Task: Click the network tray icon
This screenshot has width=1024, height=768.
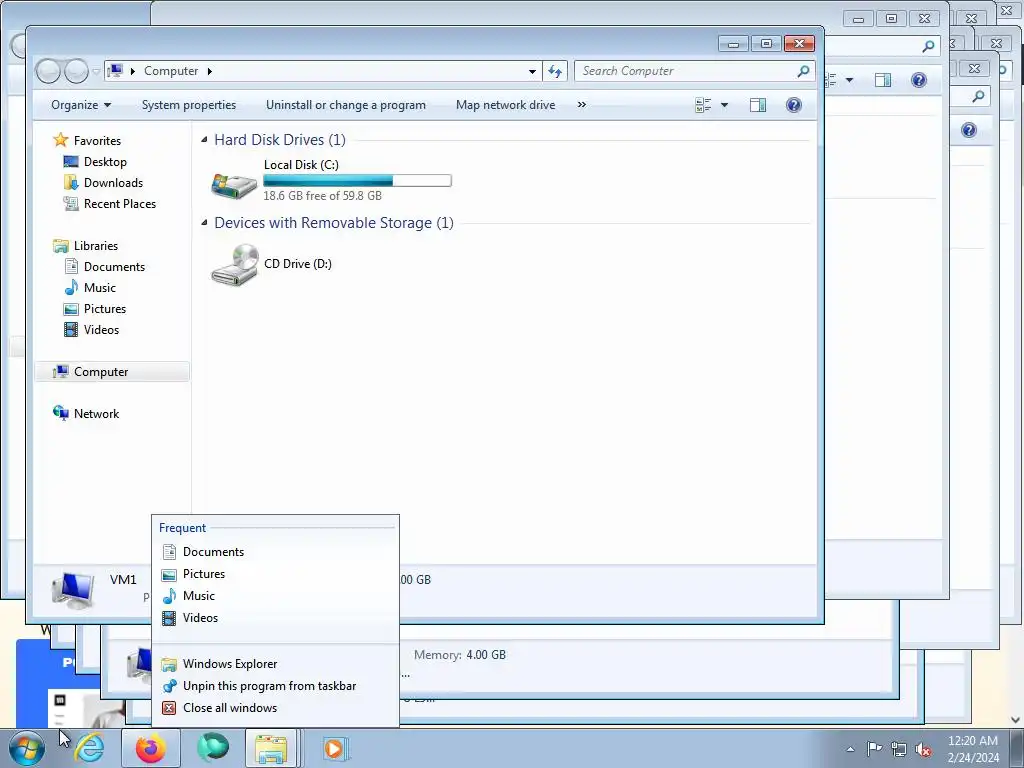Action: pyautogui.click(x=899, y=749)
